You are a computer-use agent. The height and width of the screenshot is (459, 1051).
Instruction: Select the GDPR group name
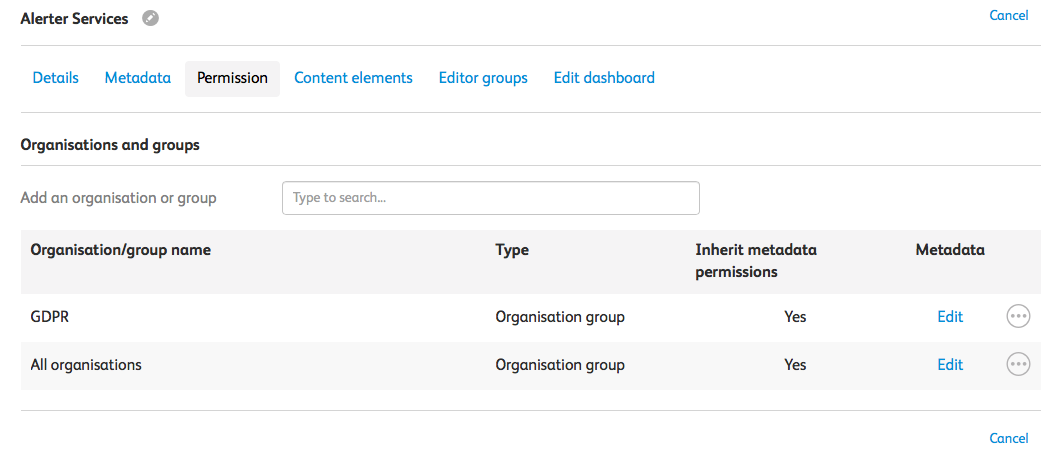point(50,317)
